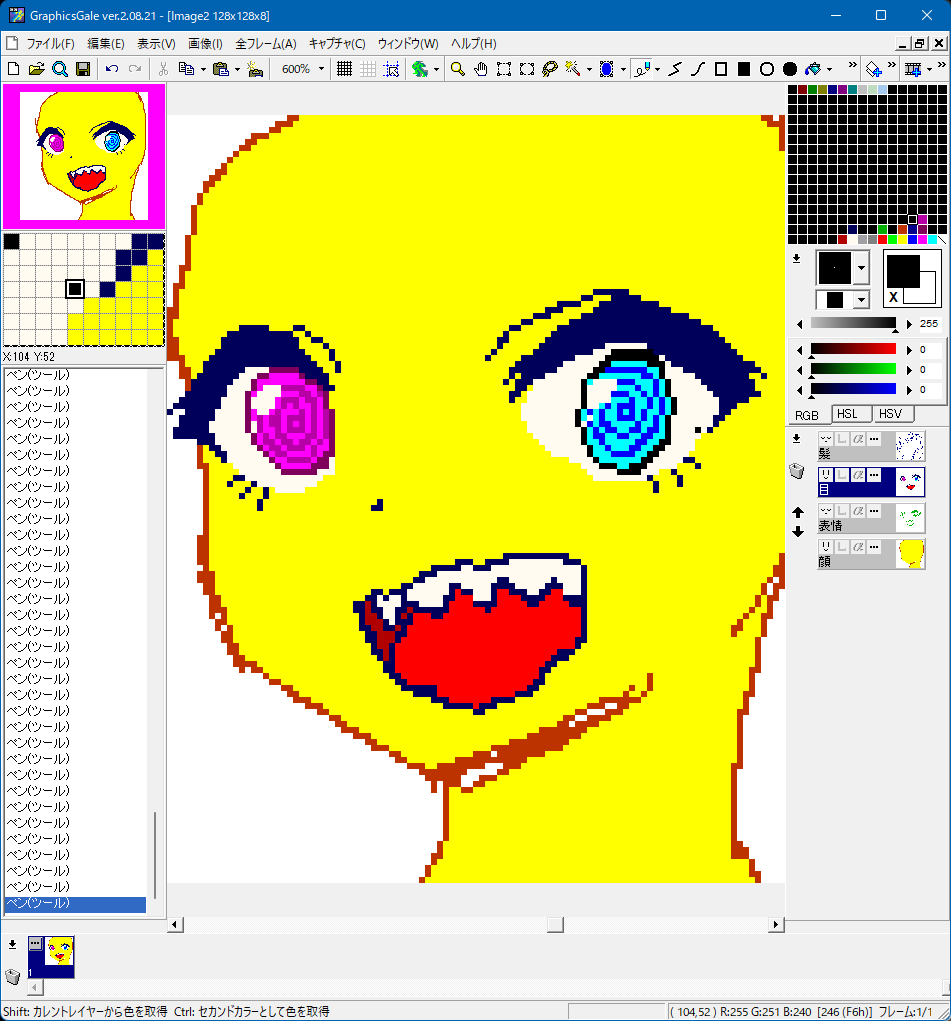Open the 画像(I) menu

[205, 44]
